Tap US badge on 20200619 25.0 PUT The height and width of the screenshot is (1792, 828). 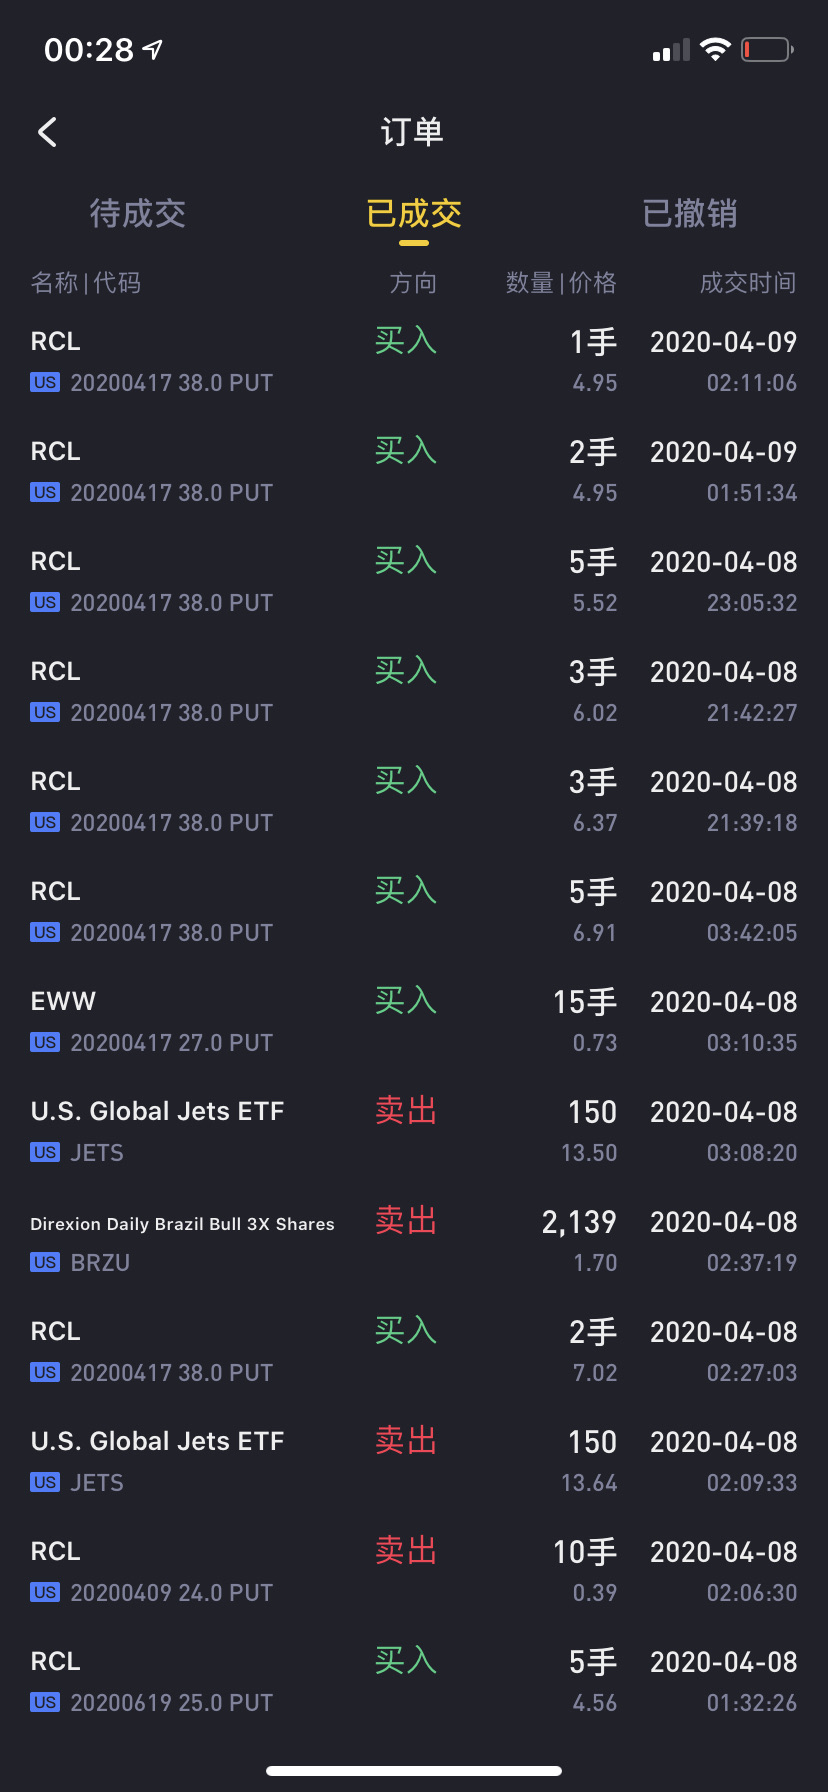tap(45, 1702)
